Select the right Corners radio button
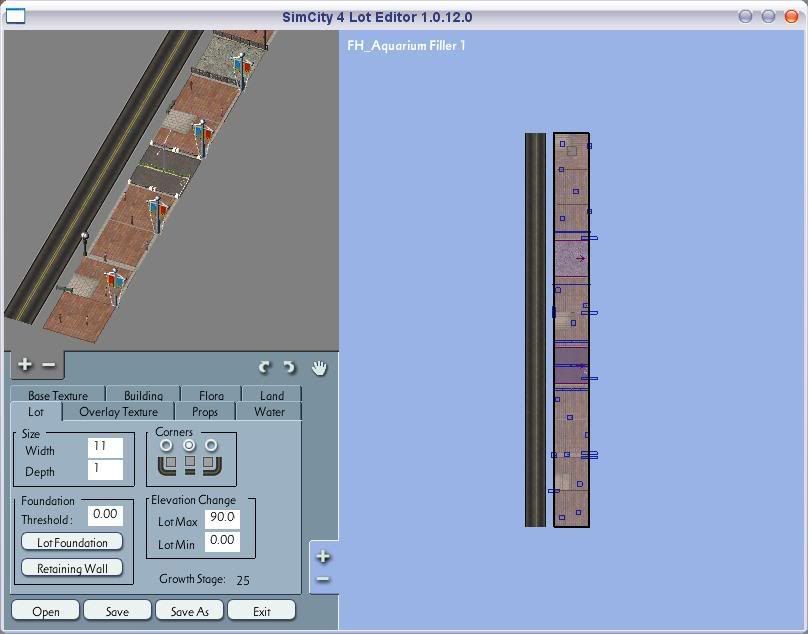Viewport: 808px width, 634px height. point(211,444)
